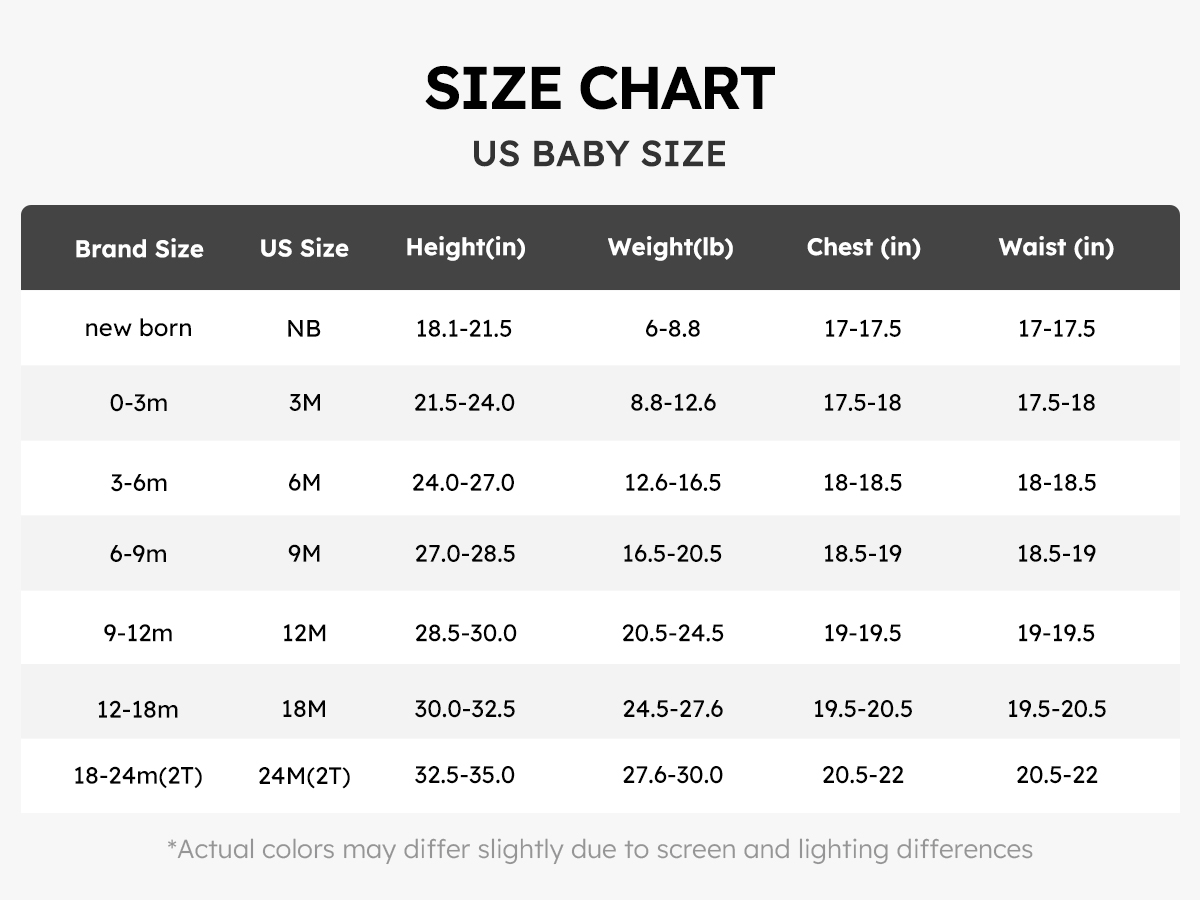
Task: Click the actual colors disclaimer note
Action: (599, 850)
